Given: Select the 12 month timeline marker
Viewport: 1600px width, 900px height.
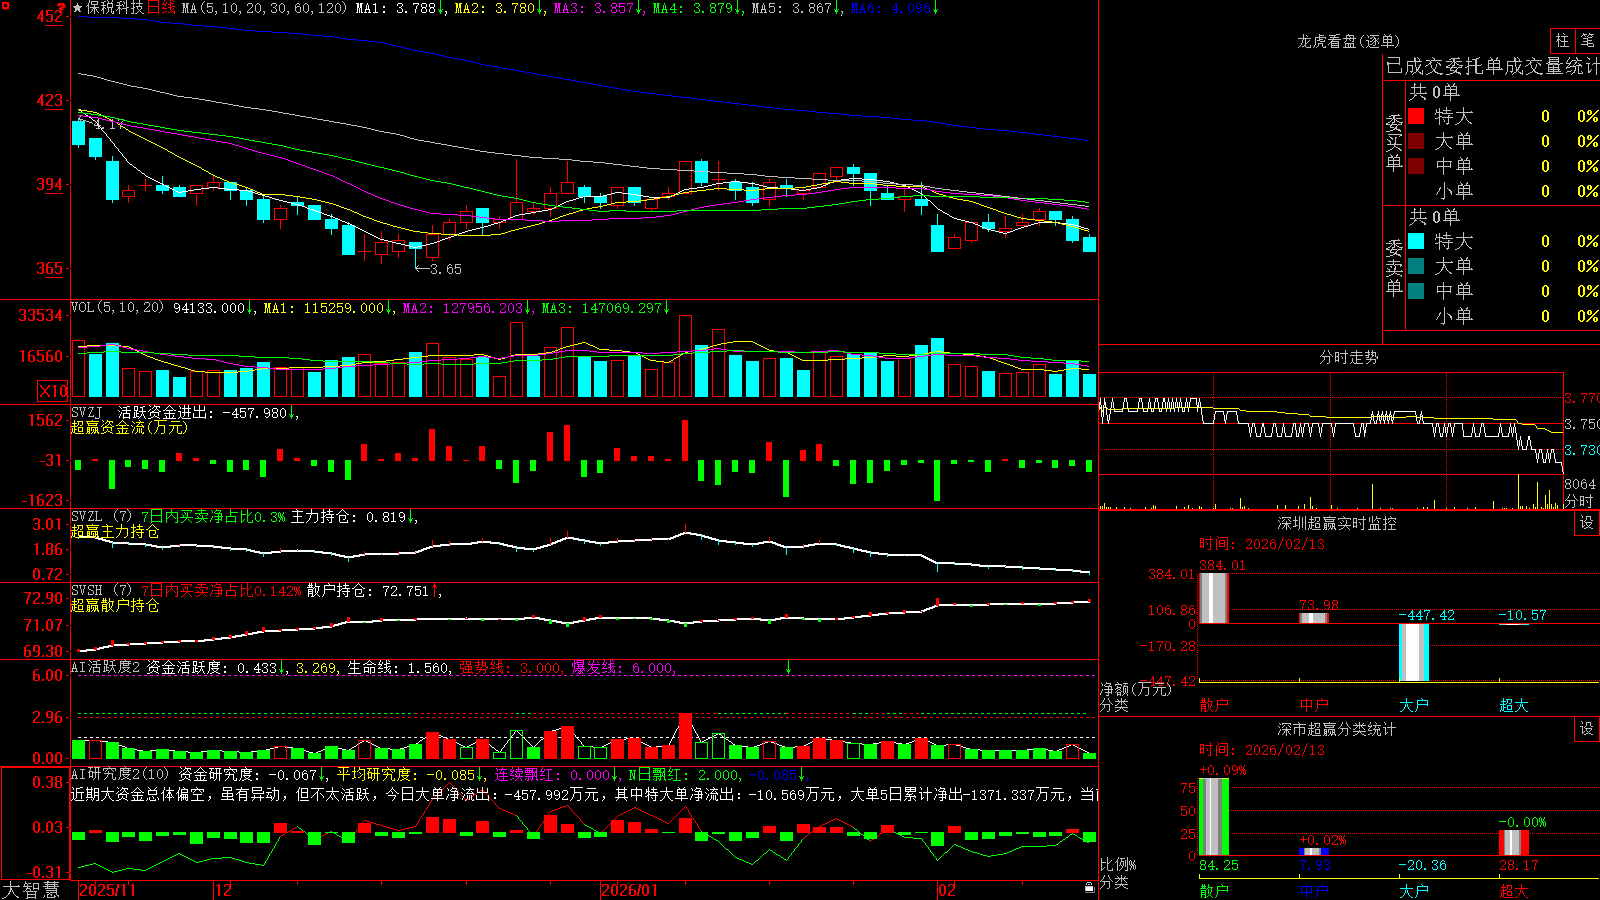Looking at the screenshot, I should pos(223,890).
